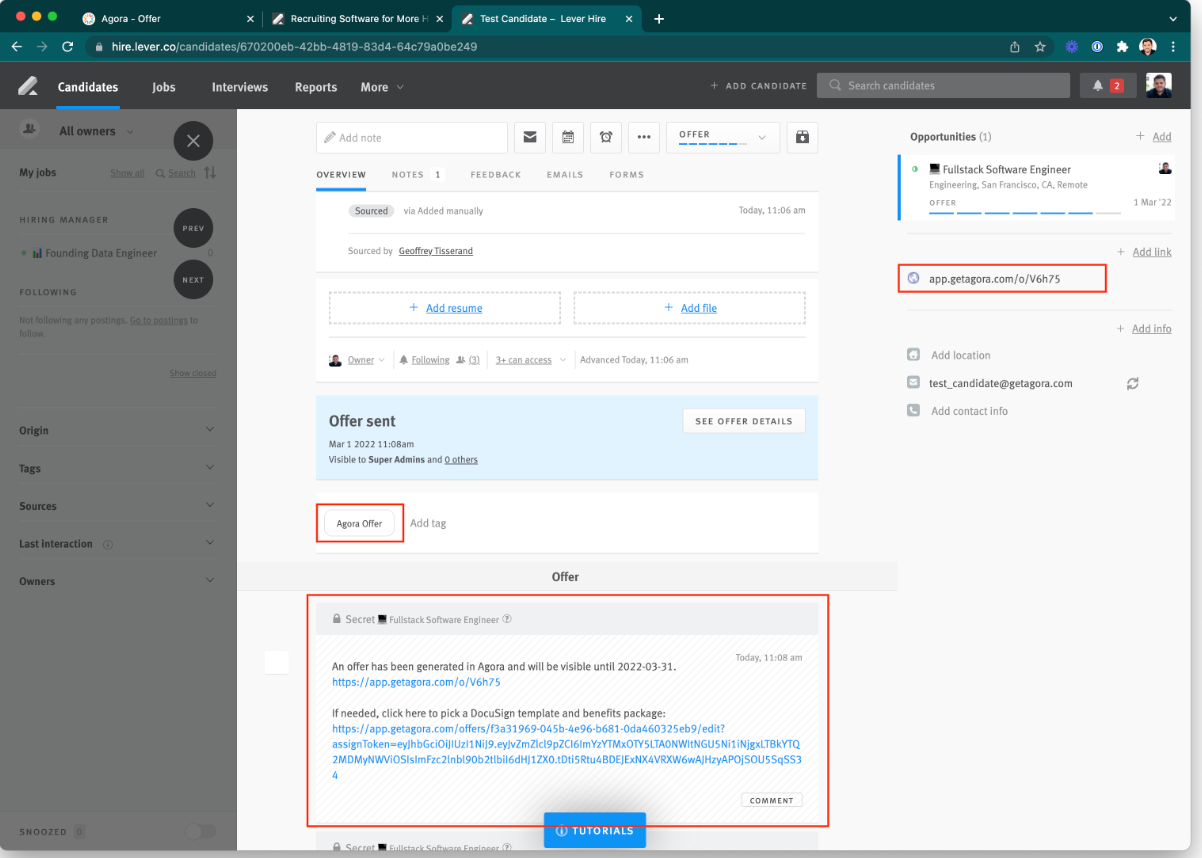This screenshot has width=1202, height=858.
Task: Click the archive candidate box icon
Action: (802, 137)
